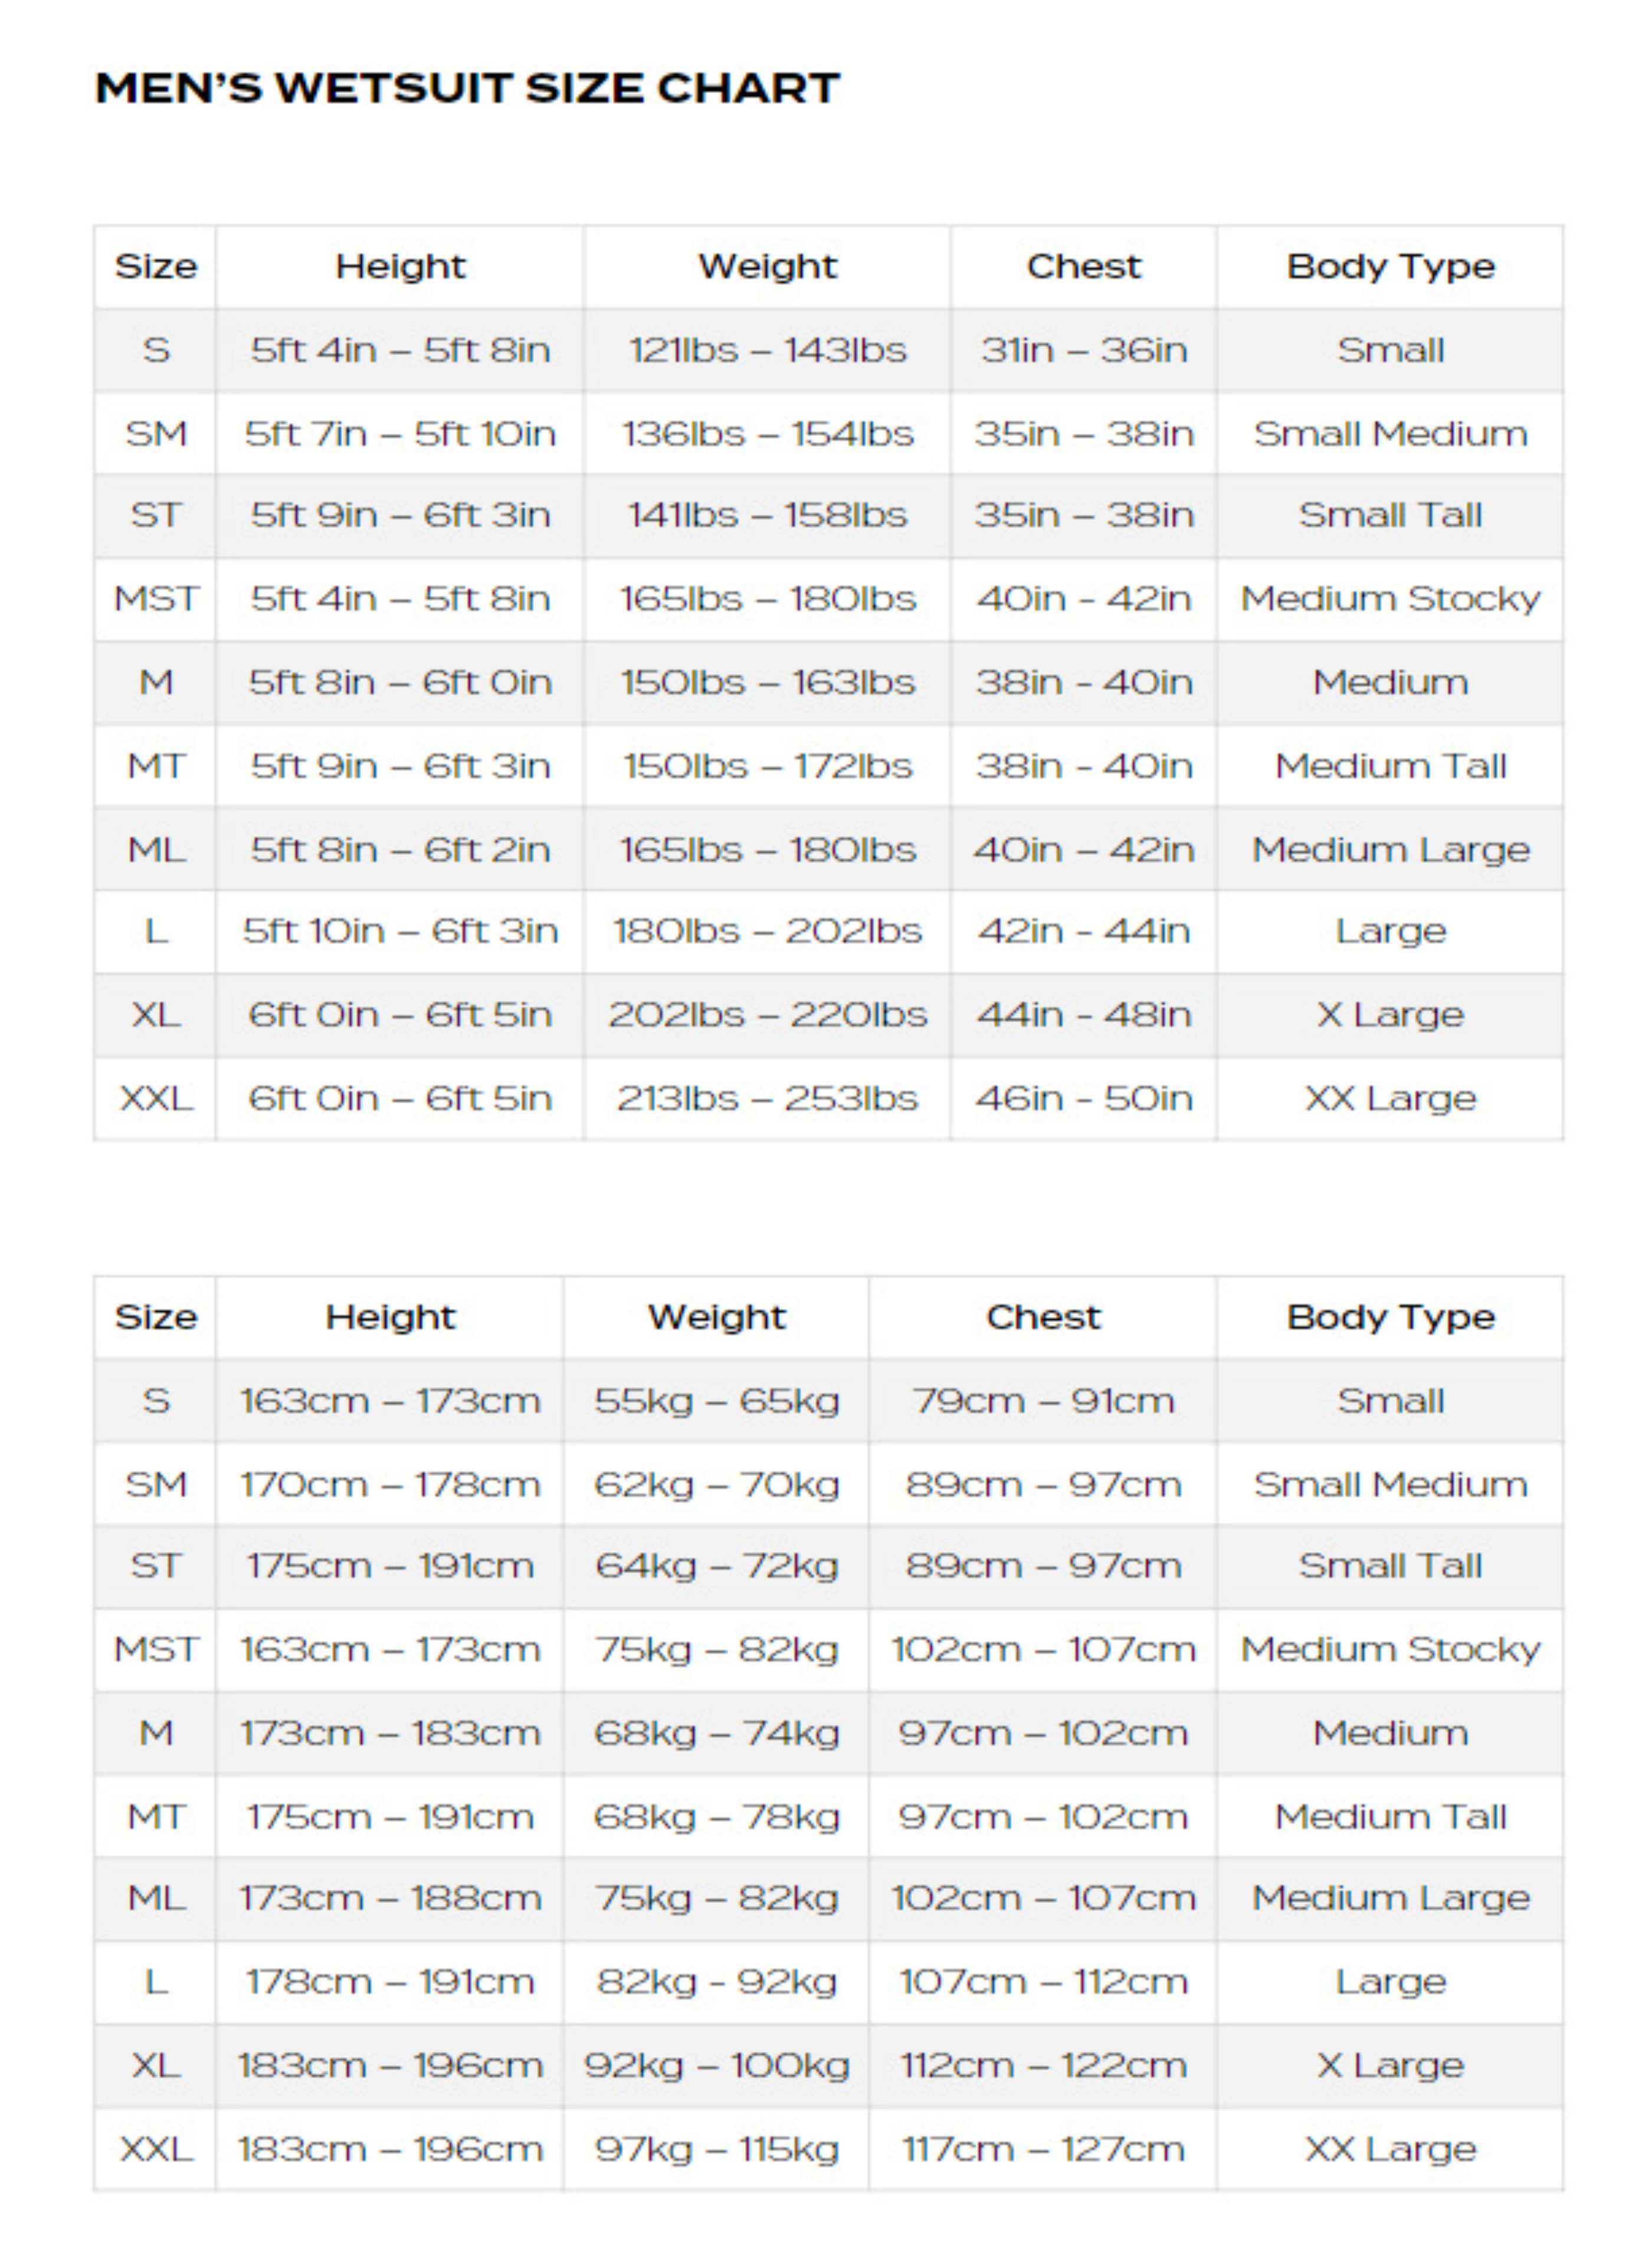Screen dimensions: 1652x2242
Task: Select the 5ft 8in – 6ft 2in cell
Action: pyautogui.click(x=400, y=850)
